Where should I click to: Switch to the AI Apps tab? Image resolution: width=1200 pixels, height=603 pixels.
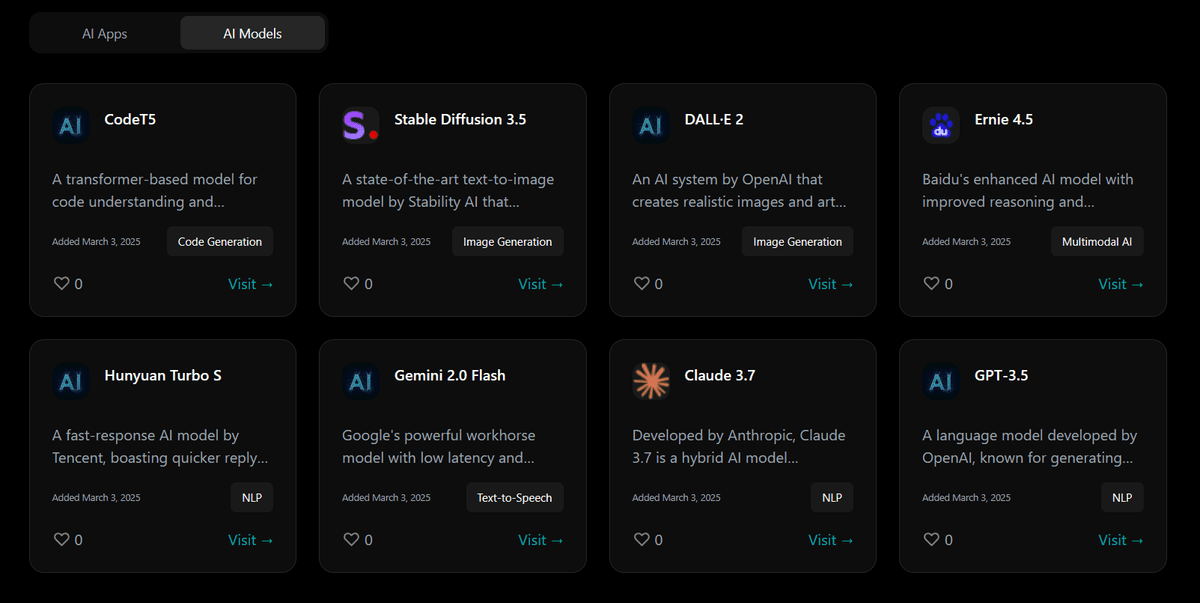coord(105,33)
